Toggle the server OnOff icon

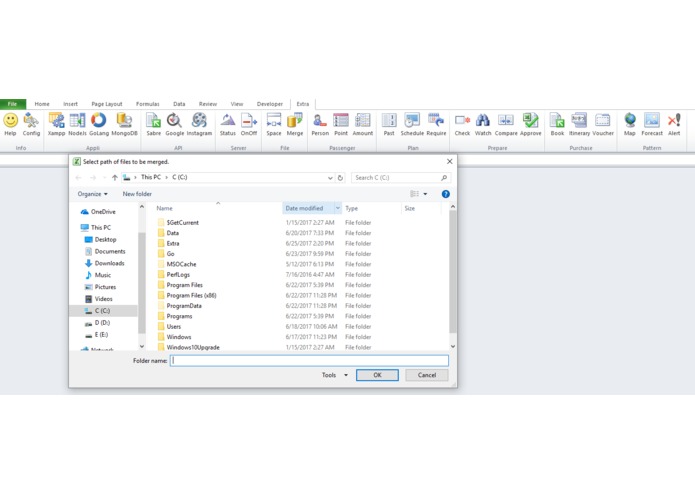pyautogui.click(x=249, y=120)
